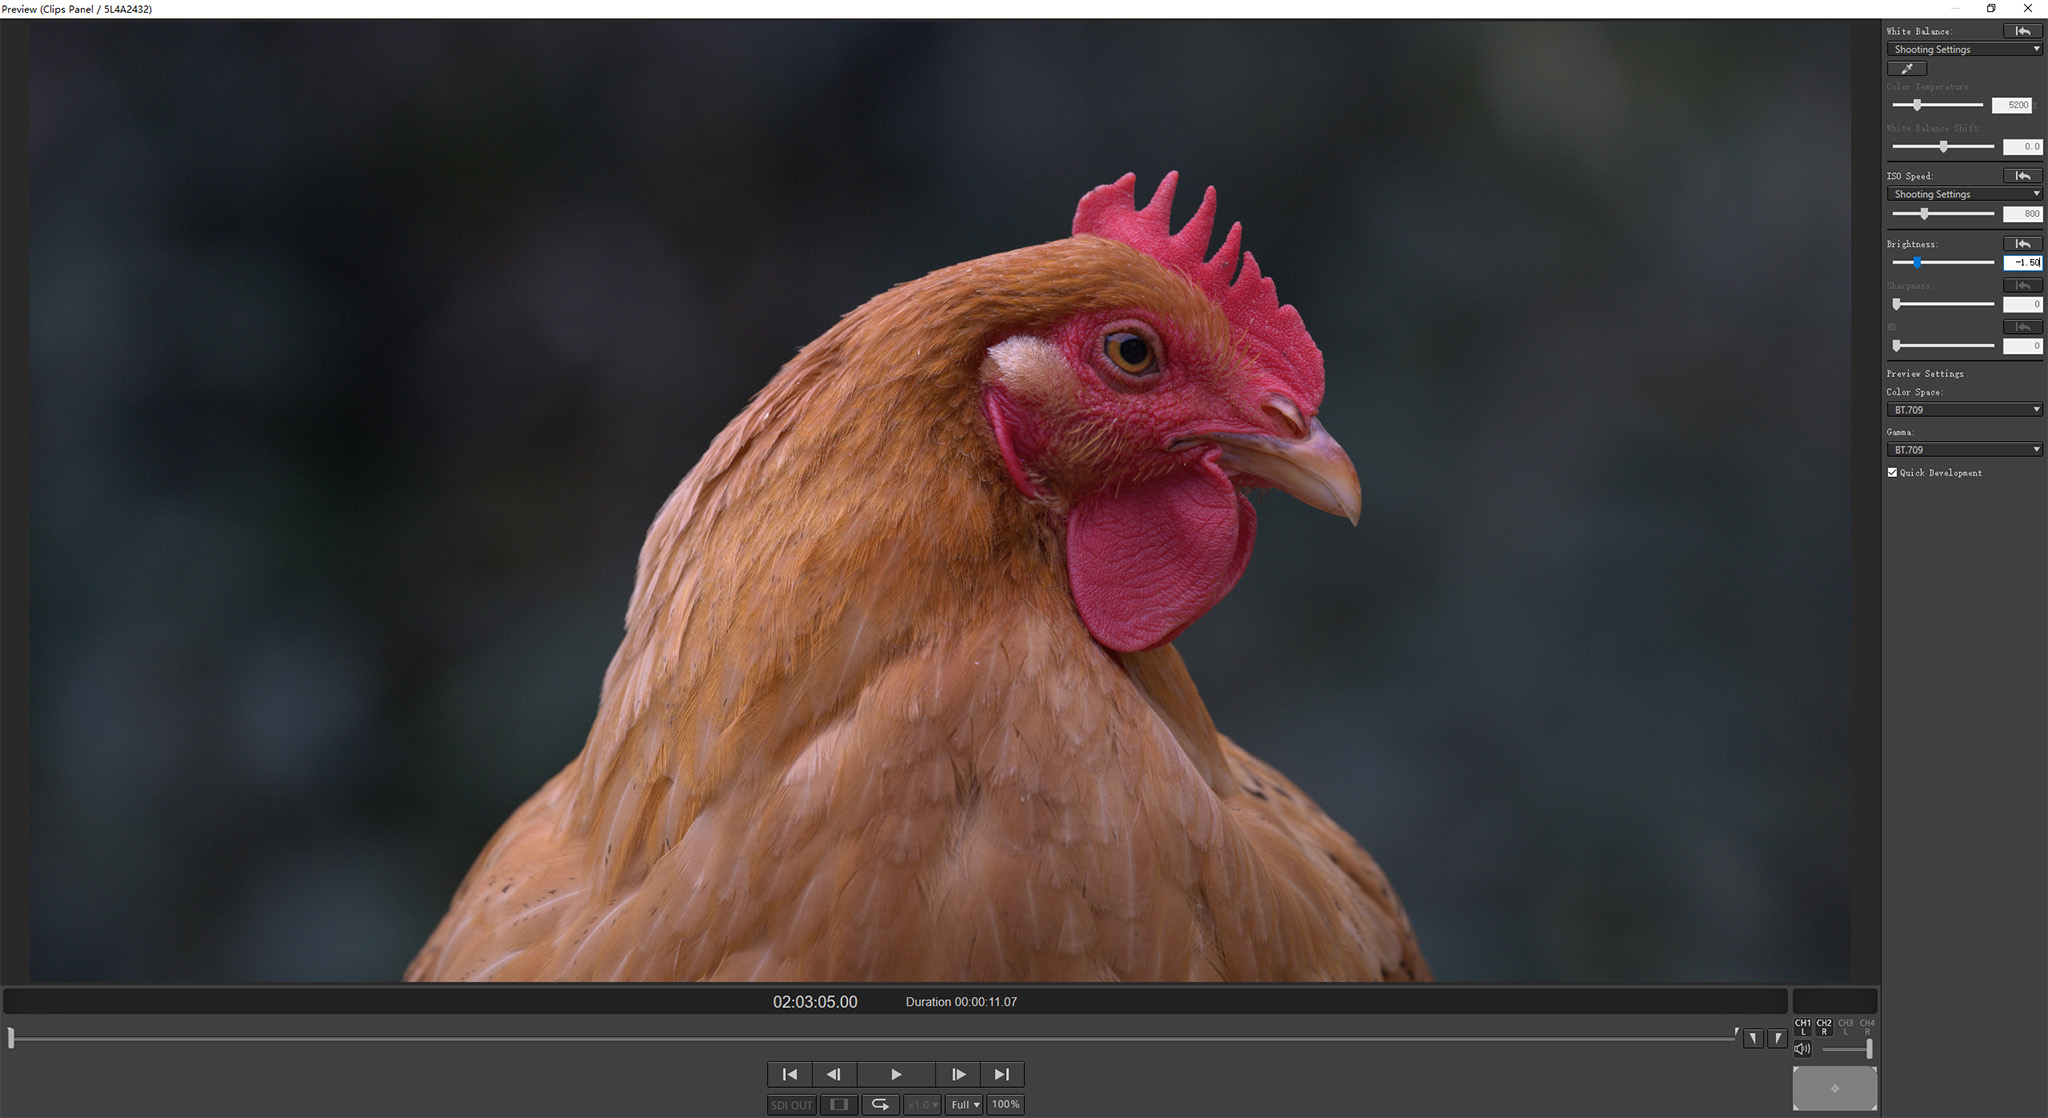Open the White Balance Shooting Settings dropdown
Screen dimensions: 2048x1118
(x=1964, y=49)
